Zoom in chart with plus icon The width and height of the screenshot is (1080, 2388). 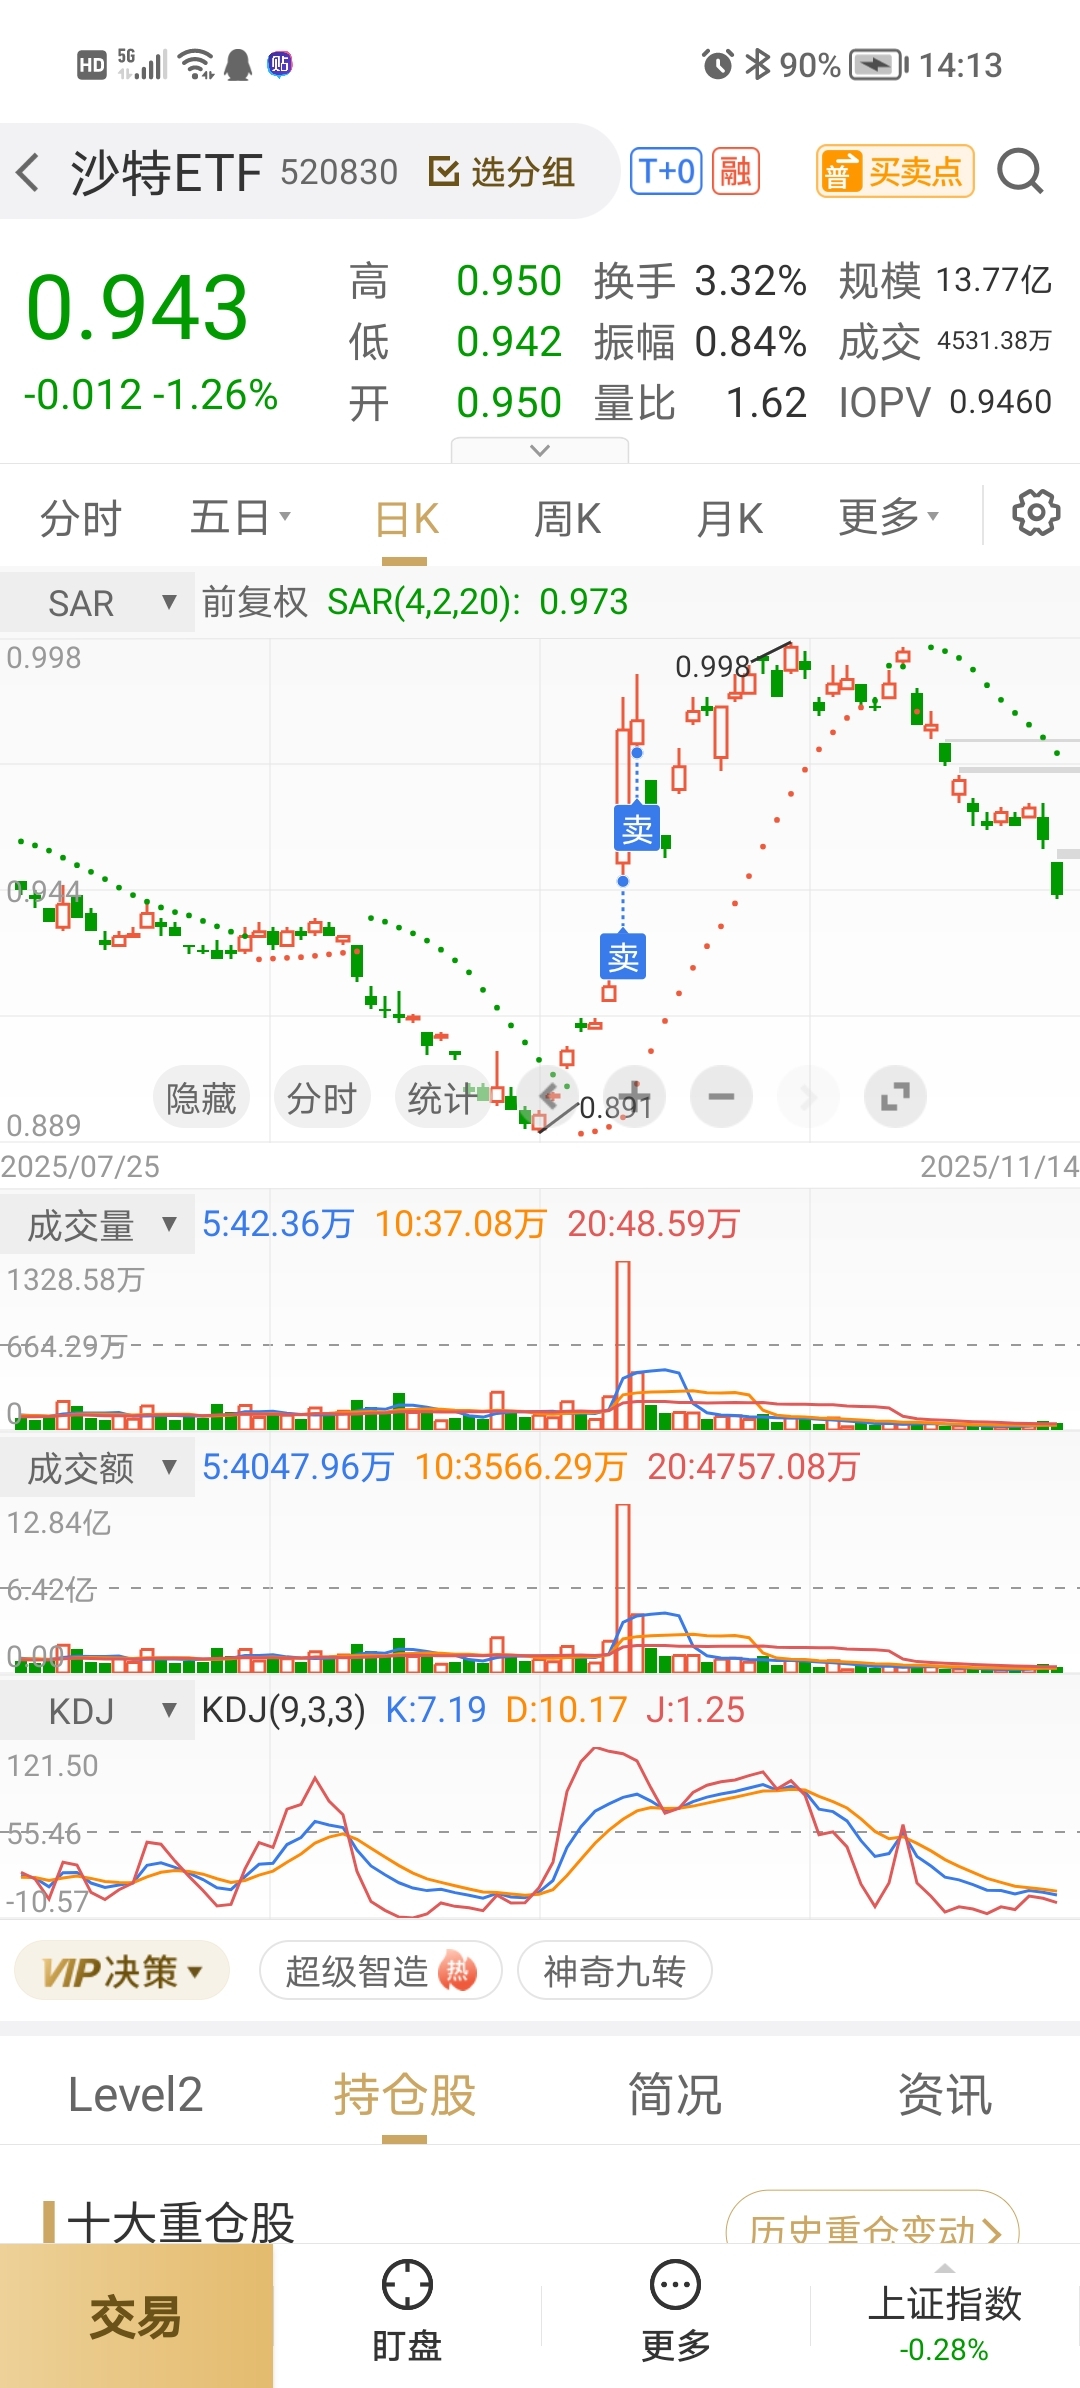coord(635,1097)
